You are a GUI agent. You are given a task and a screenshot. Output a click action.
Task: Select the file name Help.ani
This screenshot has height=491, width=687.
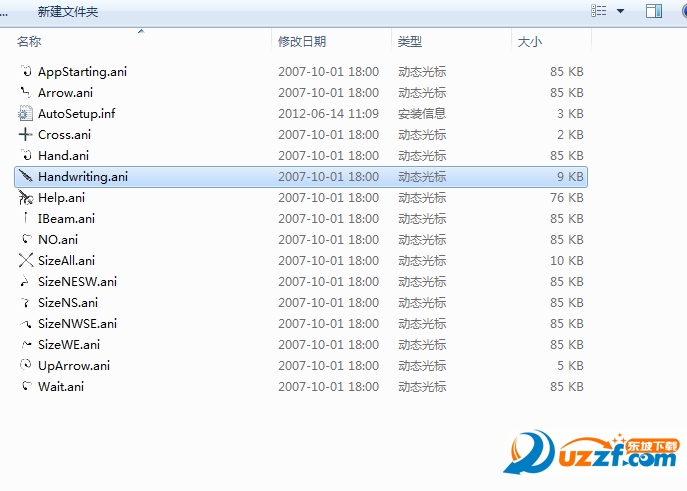tap(61, 198)
